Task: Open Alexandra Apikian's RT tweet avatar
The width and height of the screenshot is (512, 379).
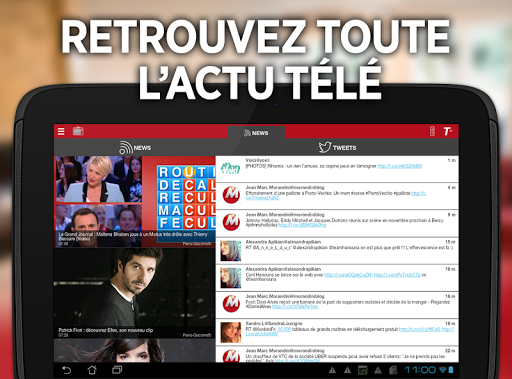Action: pos(230,251)
